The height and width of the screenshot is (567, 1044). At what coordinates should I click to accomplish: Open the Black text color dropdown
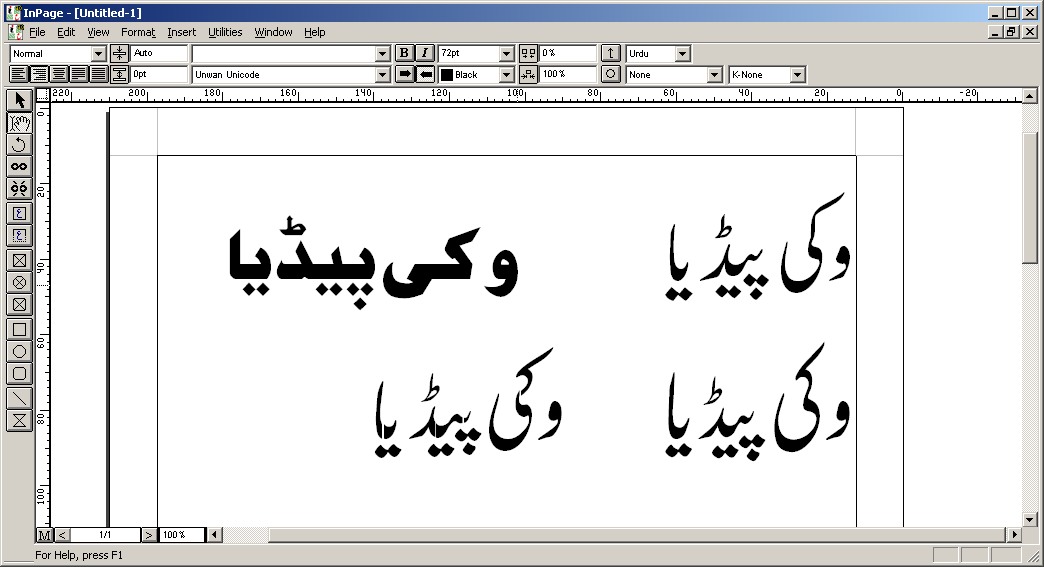point(507,75)
